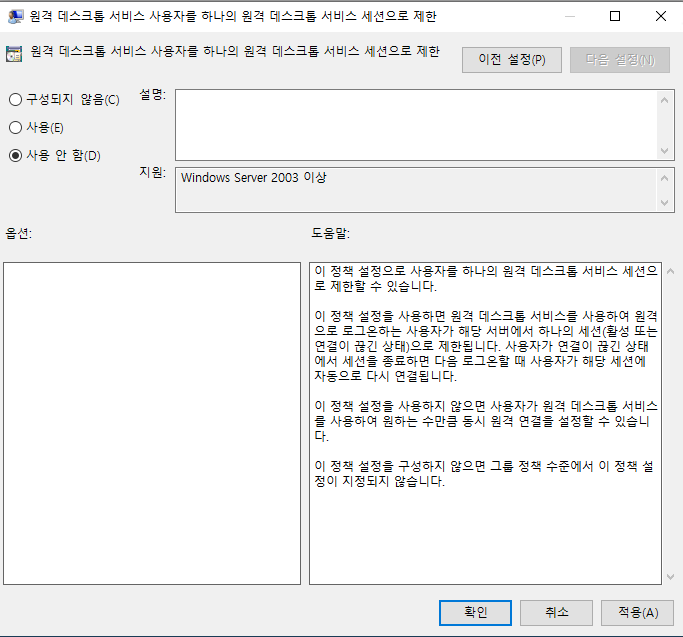Click the down arrow of 설명 box scrollbar
Image resolution: width=683 pixels, height=637 pixels.
pyautogui.click(x=666, y=151)
